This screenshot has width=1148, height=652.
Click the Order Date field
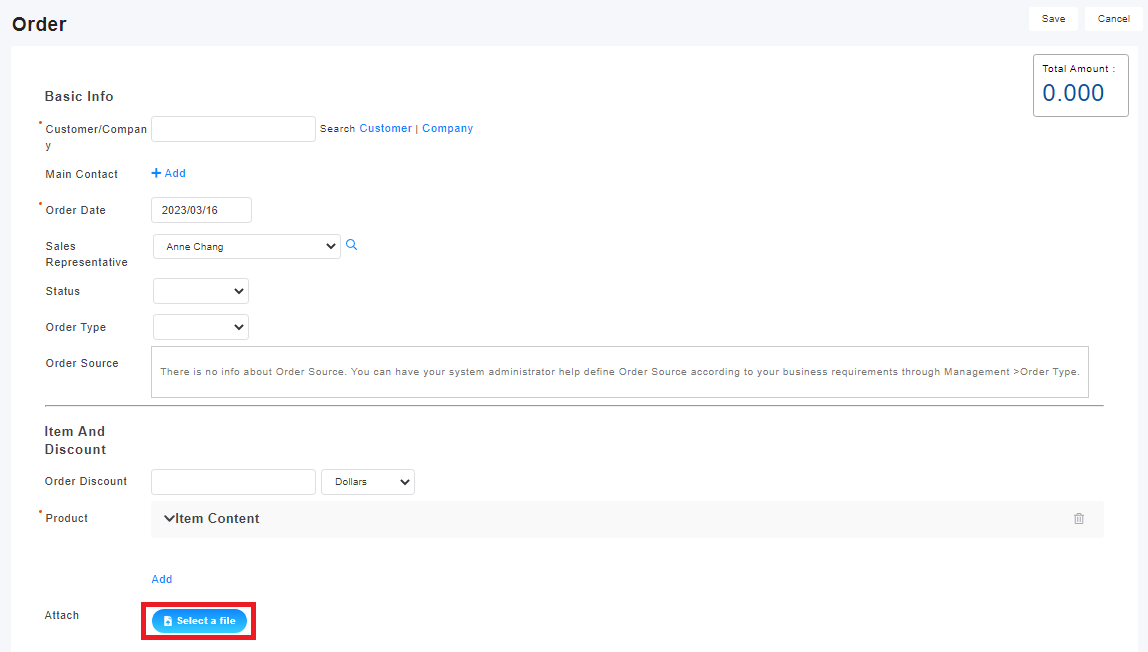pos(201,210)
